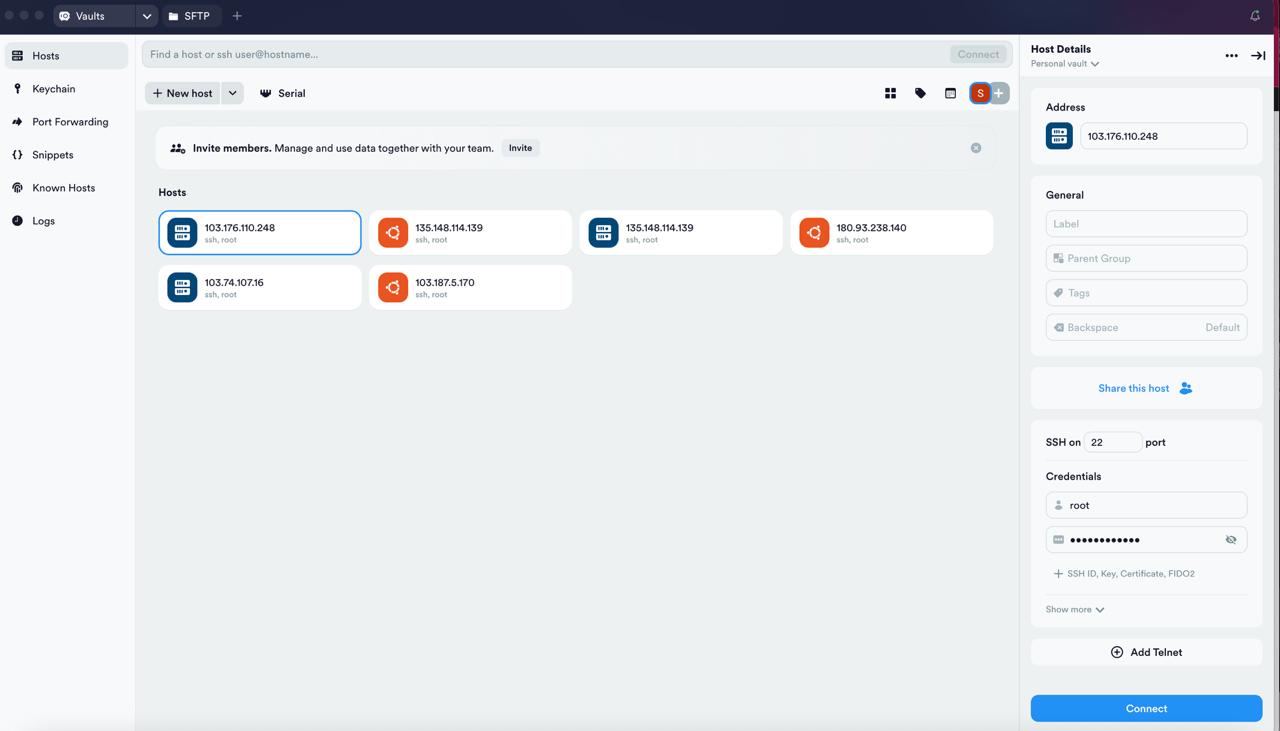Click Share this host link
Screen dimensions: 1280x731
coord(1146,388)
